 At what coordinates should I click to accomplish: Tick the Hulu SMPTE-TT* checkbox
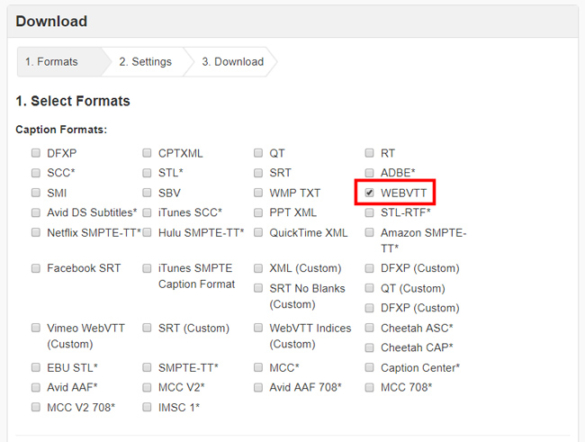tap(147, 232)
